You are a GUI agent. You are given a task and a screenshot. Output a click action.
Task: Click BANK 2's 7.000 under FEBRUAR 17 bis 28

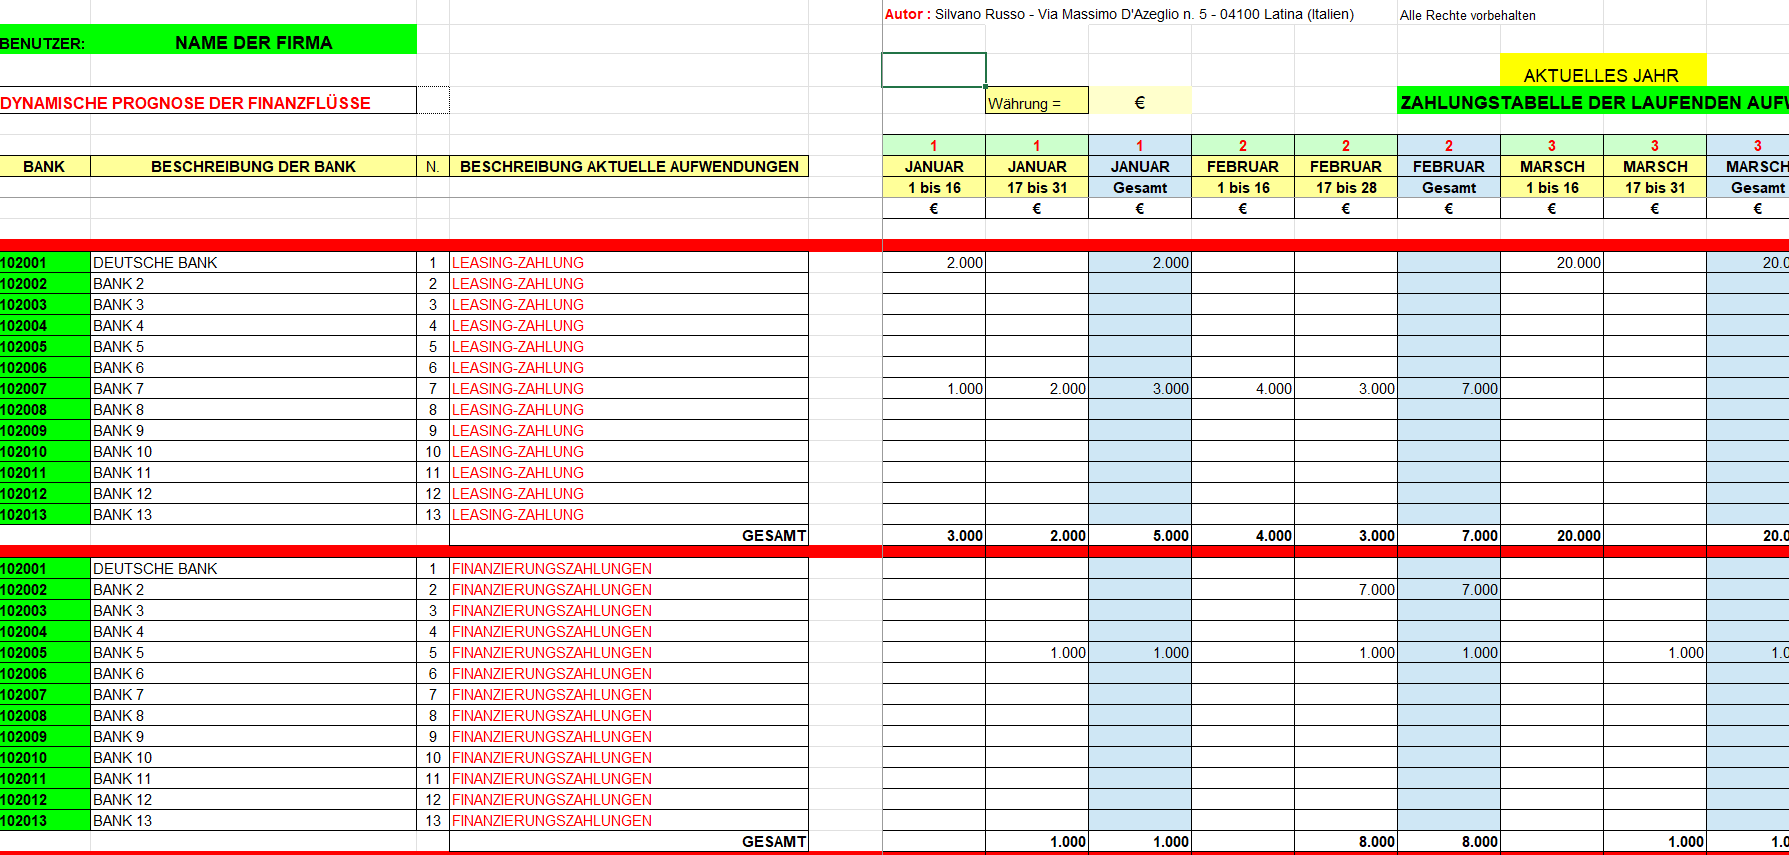1375,590
